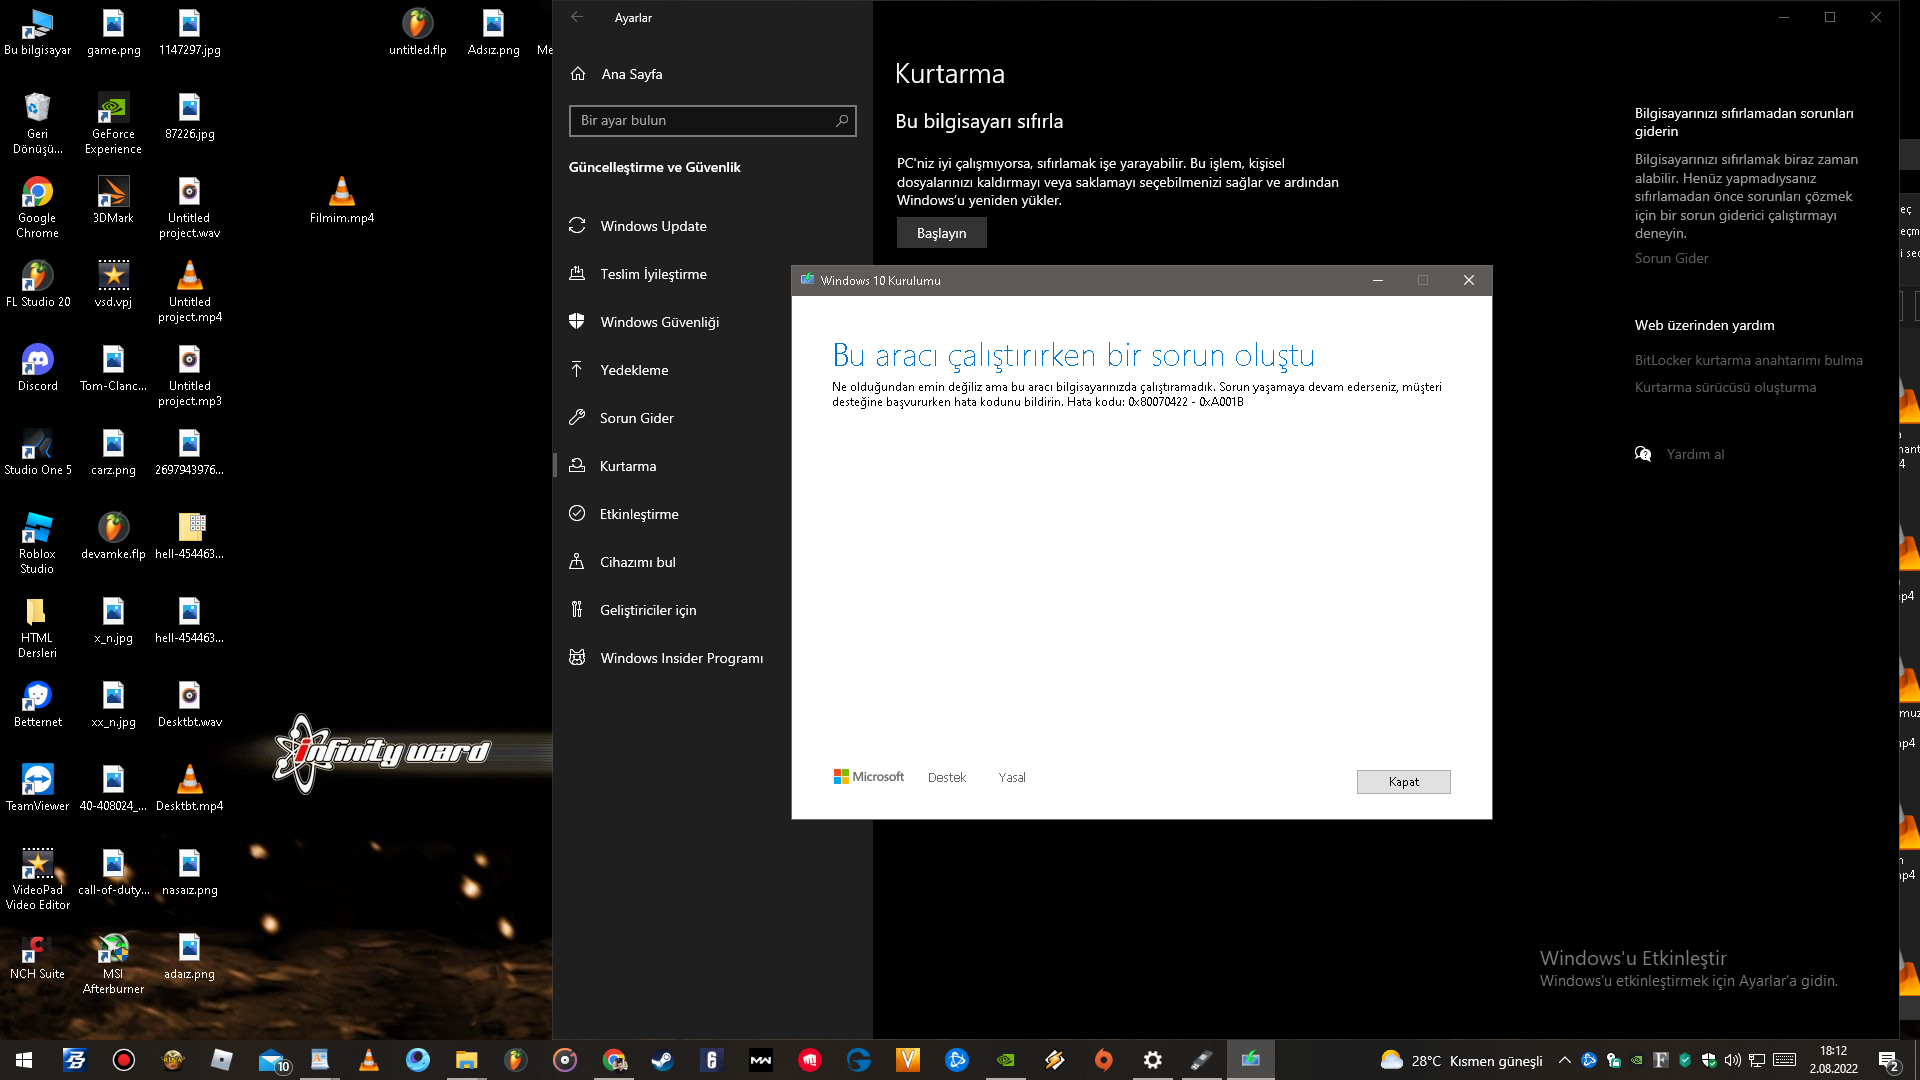Click the Steam taskbar icon
The height and width of the screenshot is (1080, 1920).
click(662, 1060)
